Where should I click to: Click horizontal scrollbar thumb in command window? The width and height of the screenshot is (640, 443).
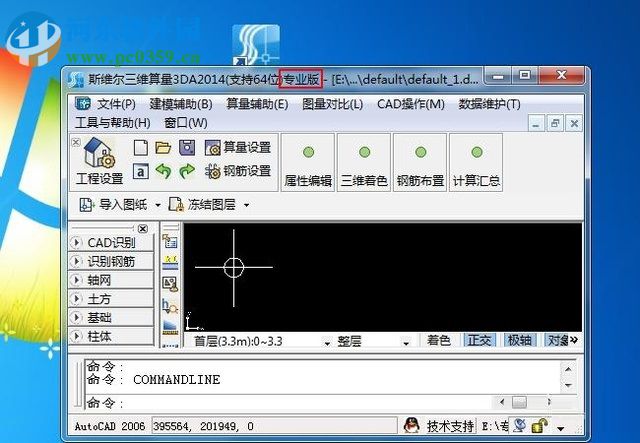pos(519,402)
